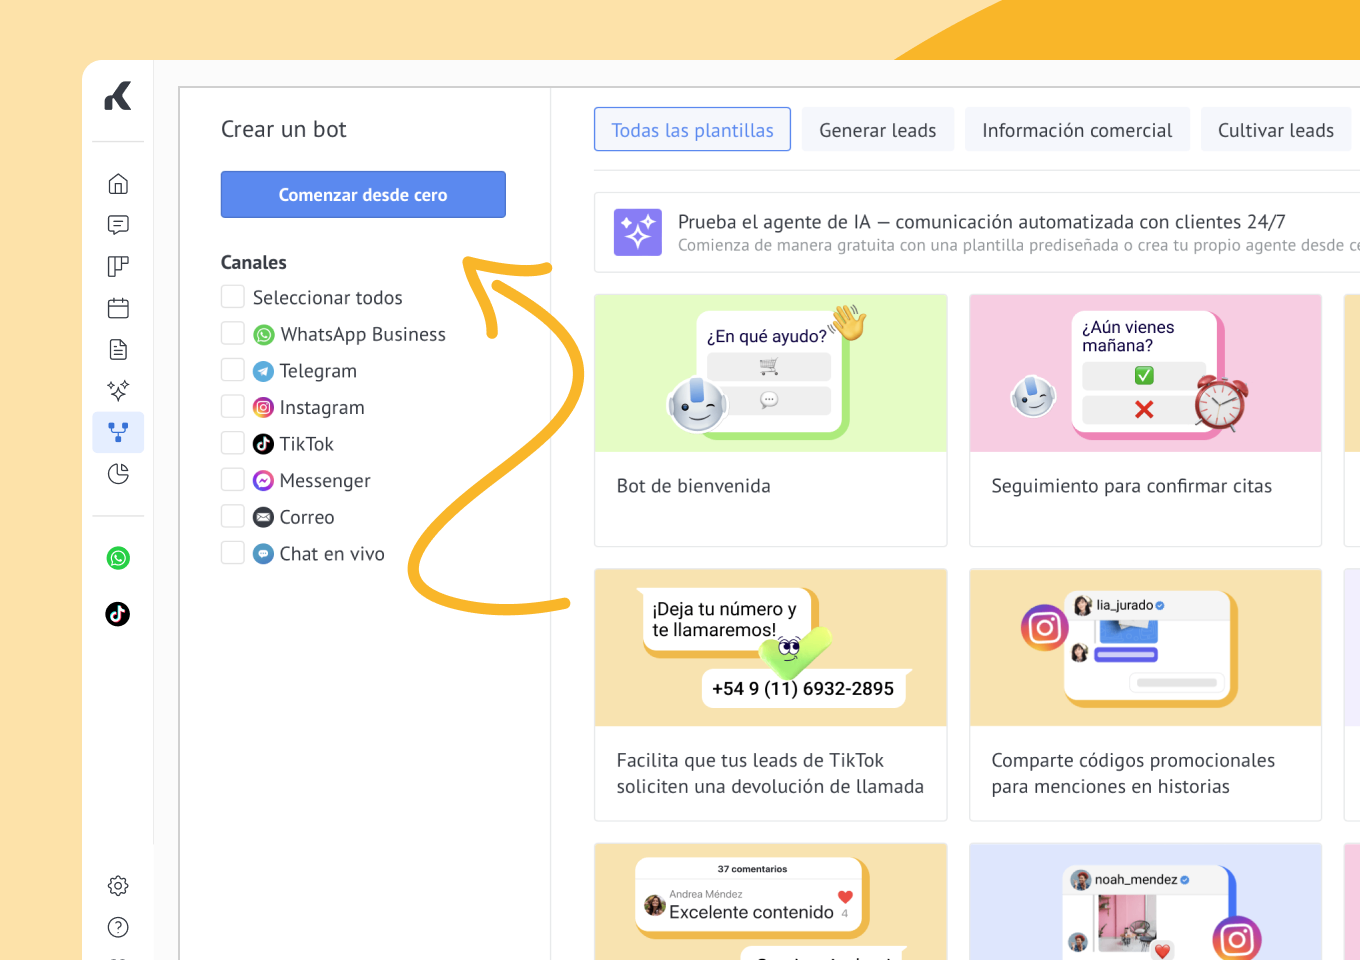This screenshot has height=960, width=1360.
Task: Select the bot flow builder sidebar icon
Action: pyautogui.click(x=118, y=432)
